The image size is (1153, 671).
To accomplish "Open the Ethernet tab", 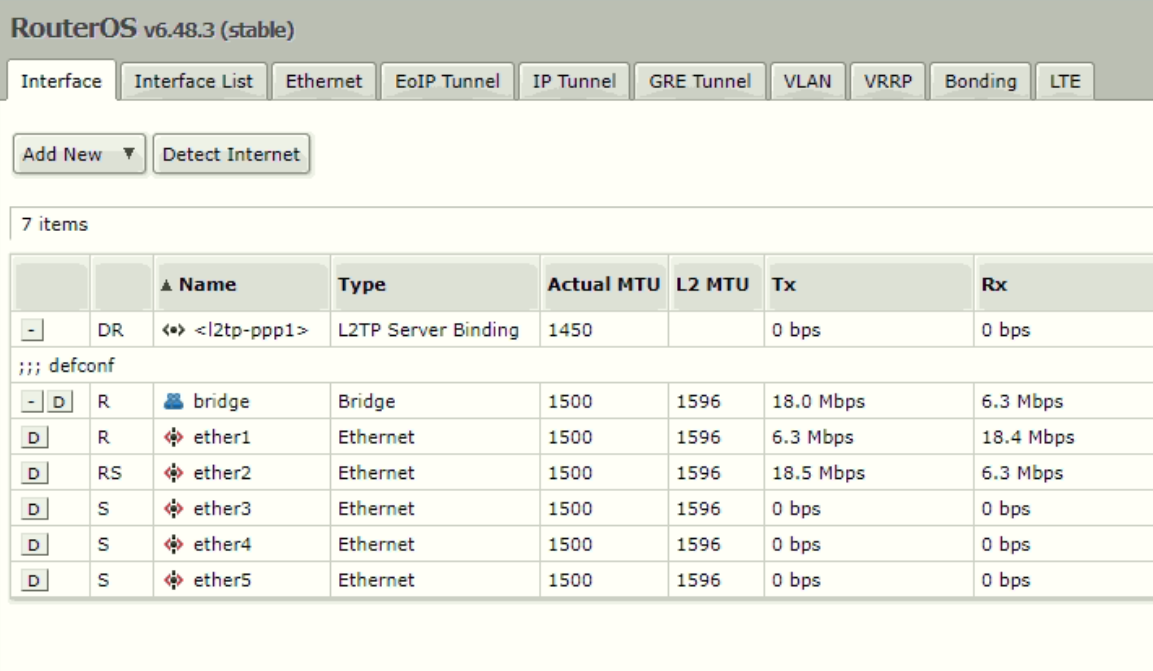I will coord(324,81).
